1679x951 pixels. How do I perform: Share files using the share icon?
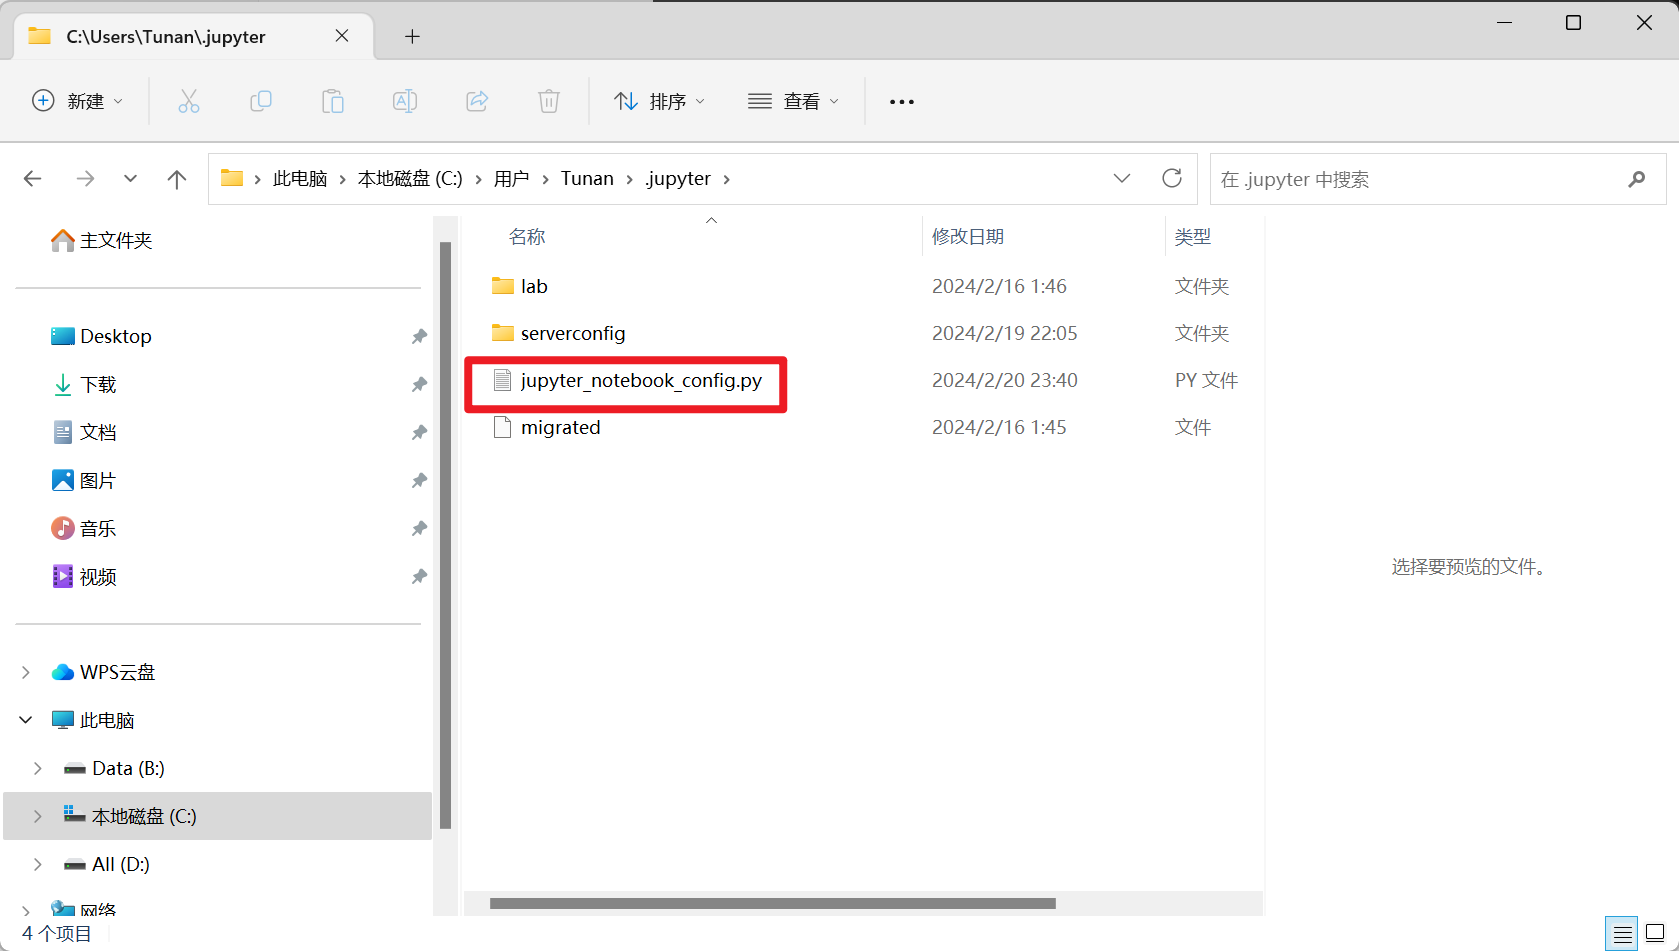click(x=477, y=101)
